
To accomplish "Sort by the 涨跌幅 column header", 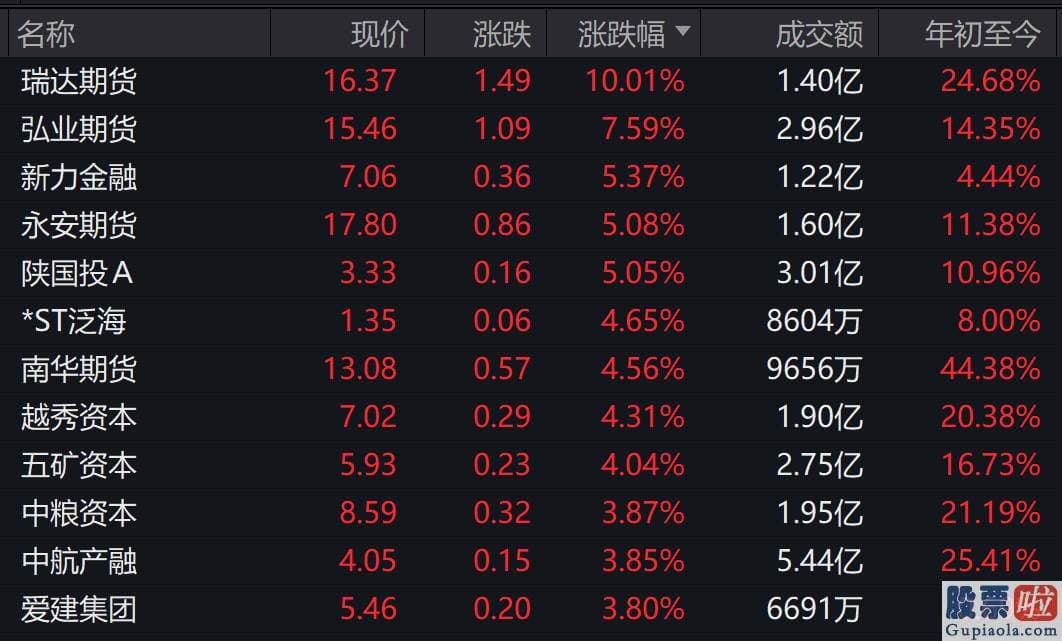I will 621,34.
